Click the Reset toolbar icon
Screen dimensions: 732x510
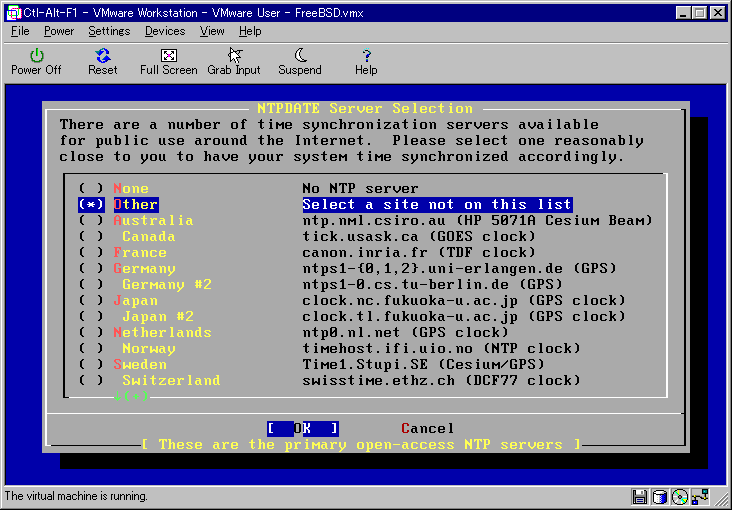point(103,56)
